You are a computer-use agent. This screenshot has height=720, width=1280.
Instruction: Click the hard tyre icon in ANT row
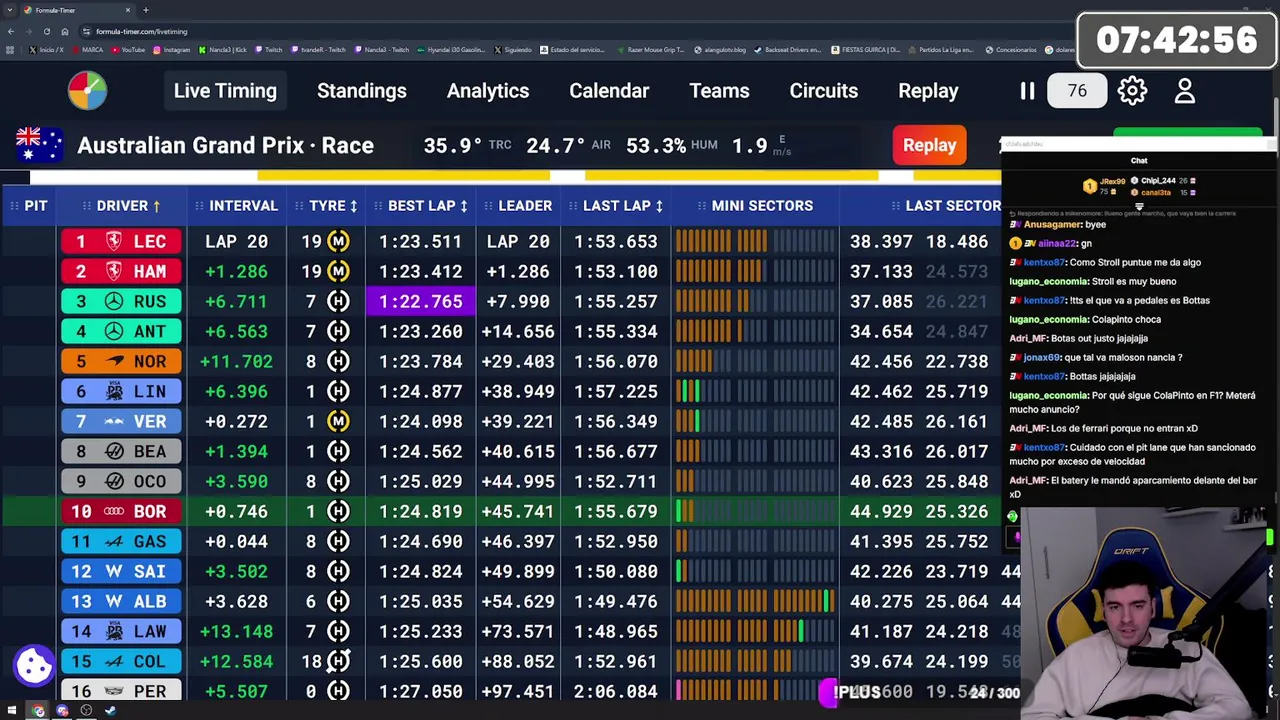[339, 331]
